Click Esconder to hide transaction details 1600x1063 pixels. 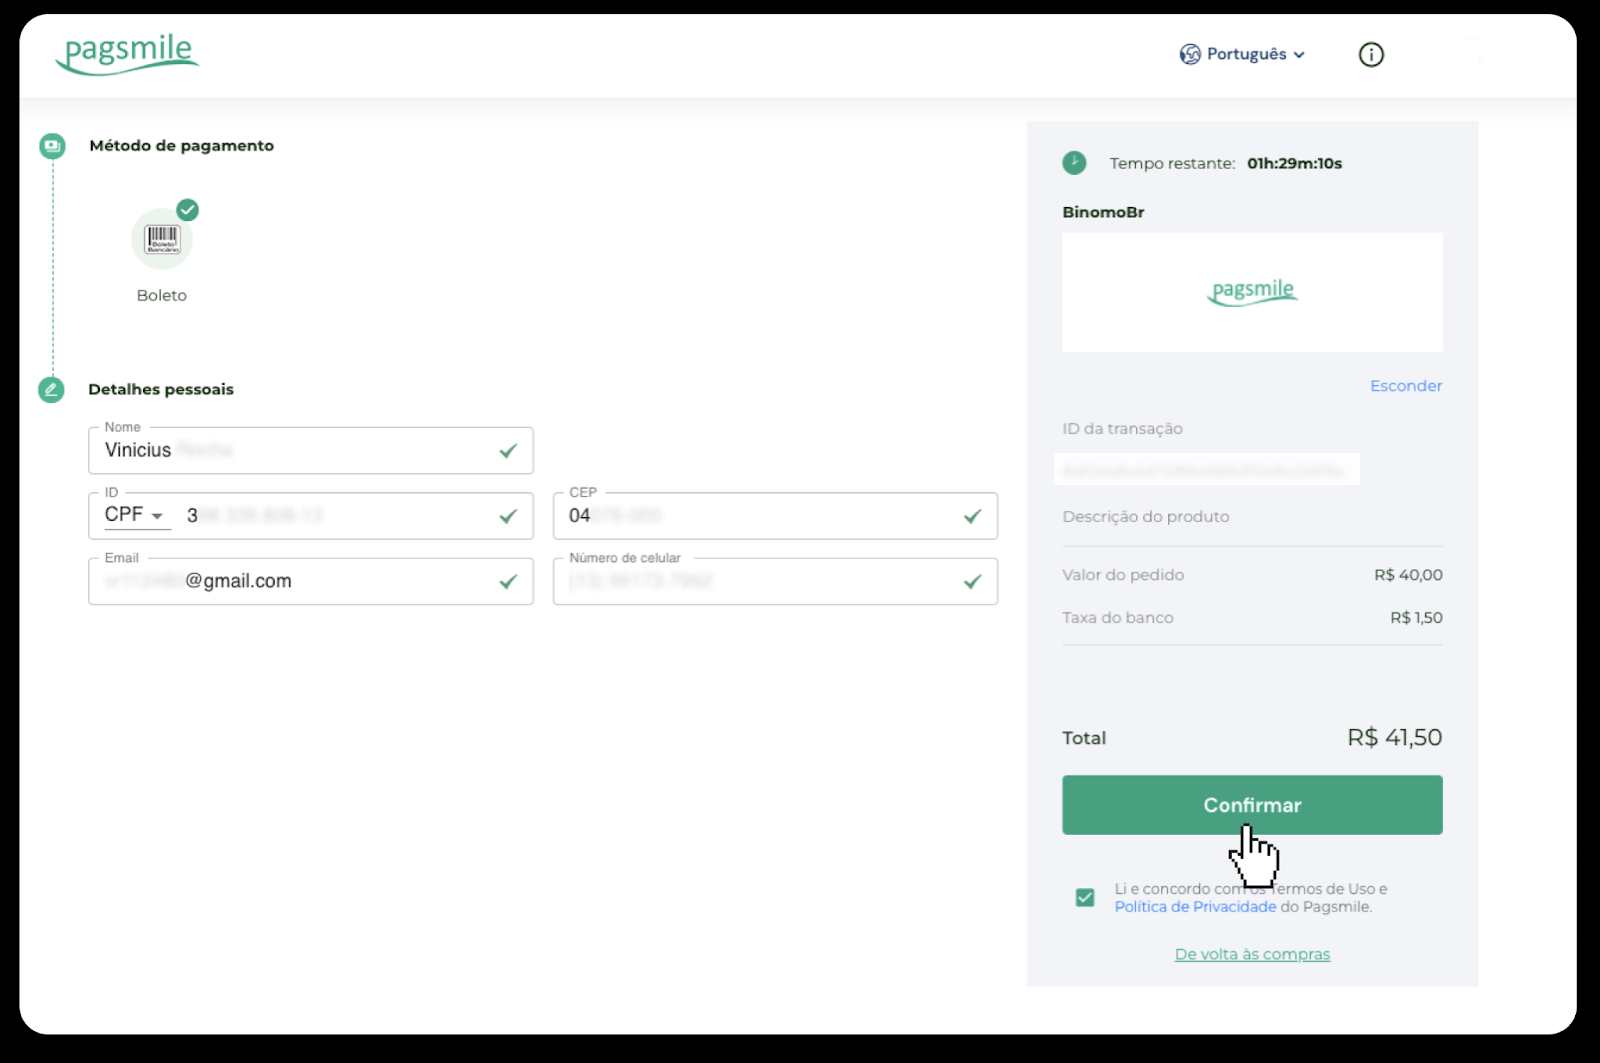(x=1405, y=386)
